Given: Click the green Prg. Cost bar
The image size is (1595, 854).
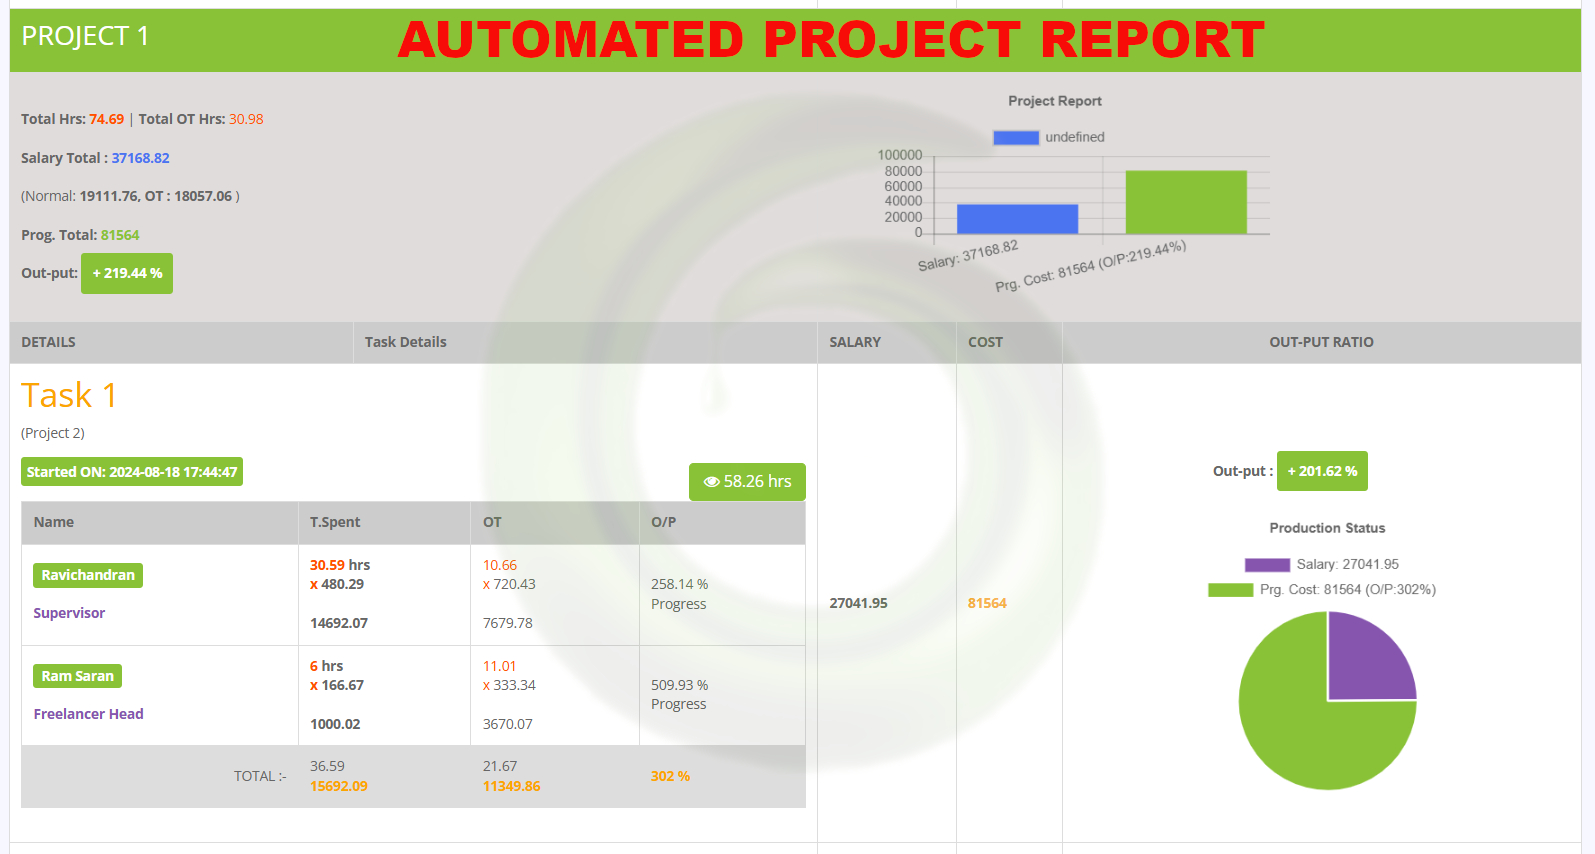Looking at the screenshot, I should [1186, 202].
